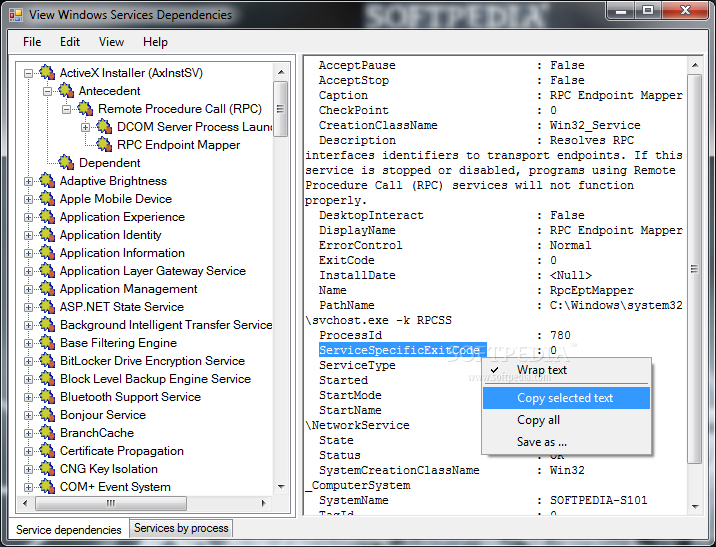Click the Application Management service icon
The height and width of the screenshot is (547, 716).
[47, 289]
